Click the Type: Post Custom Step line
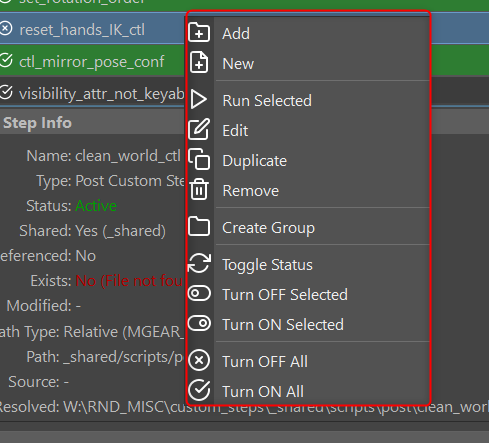 tap(110, 181)
